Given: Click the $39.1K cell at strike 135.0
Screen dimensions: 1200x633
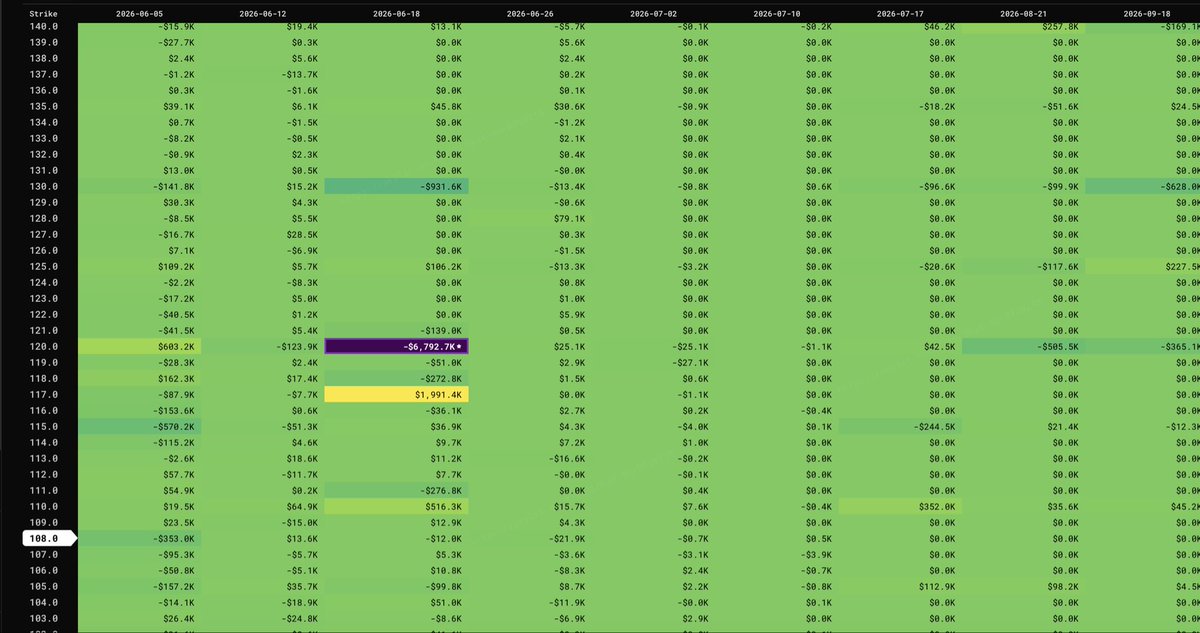Looking at the screenshot, I should pos(140,106).
